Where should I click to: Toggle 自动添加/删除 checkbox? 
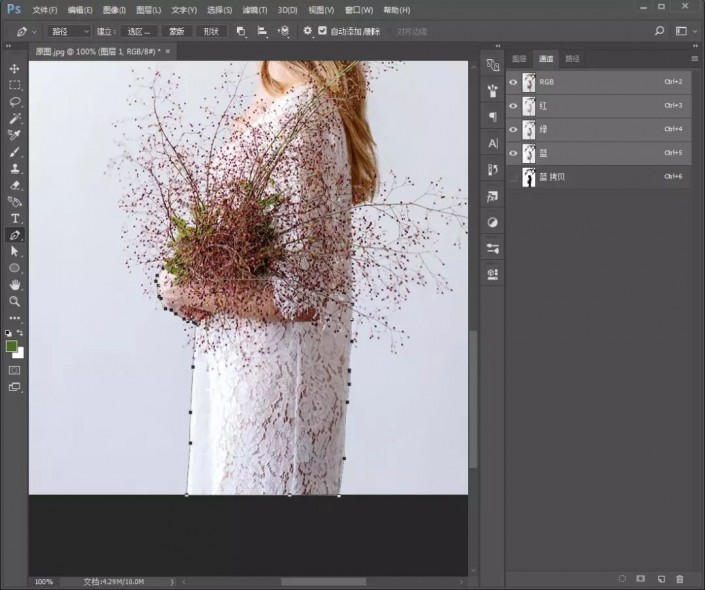point(322,31)
